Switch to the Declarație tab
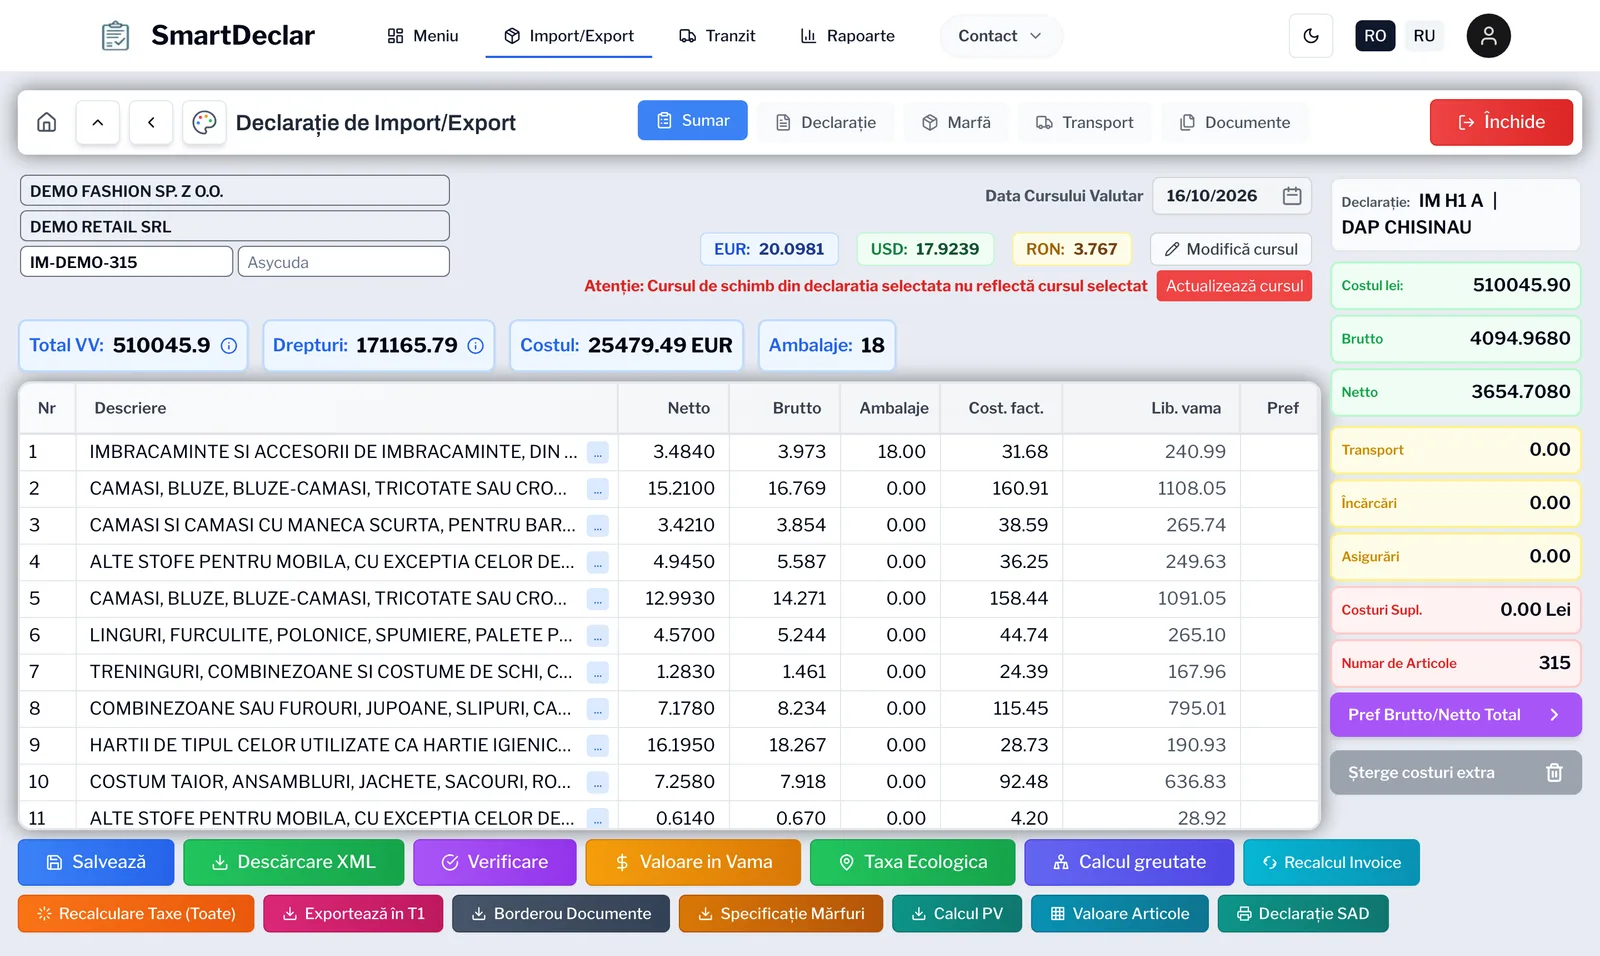 [826, 122]
